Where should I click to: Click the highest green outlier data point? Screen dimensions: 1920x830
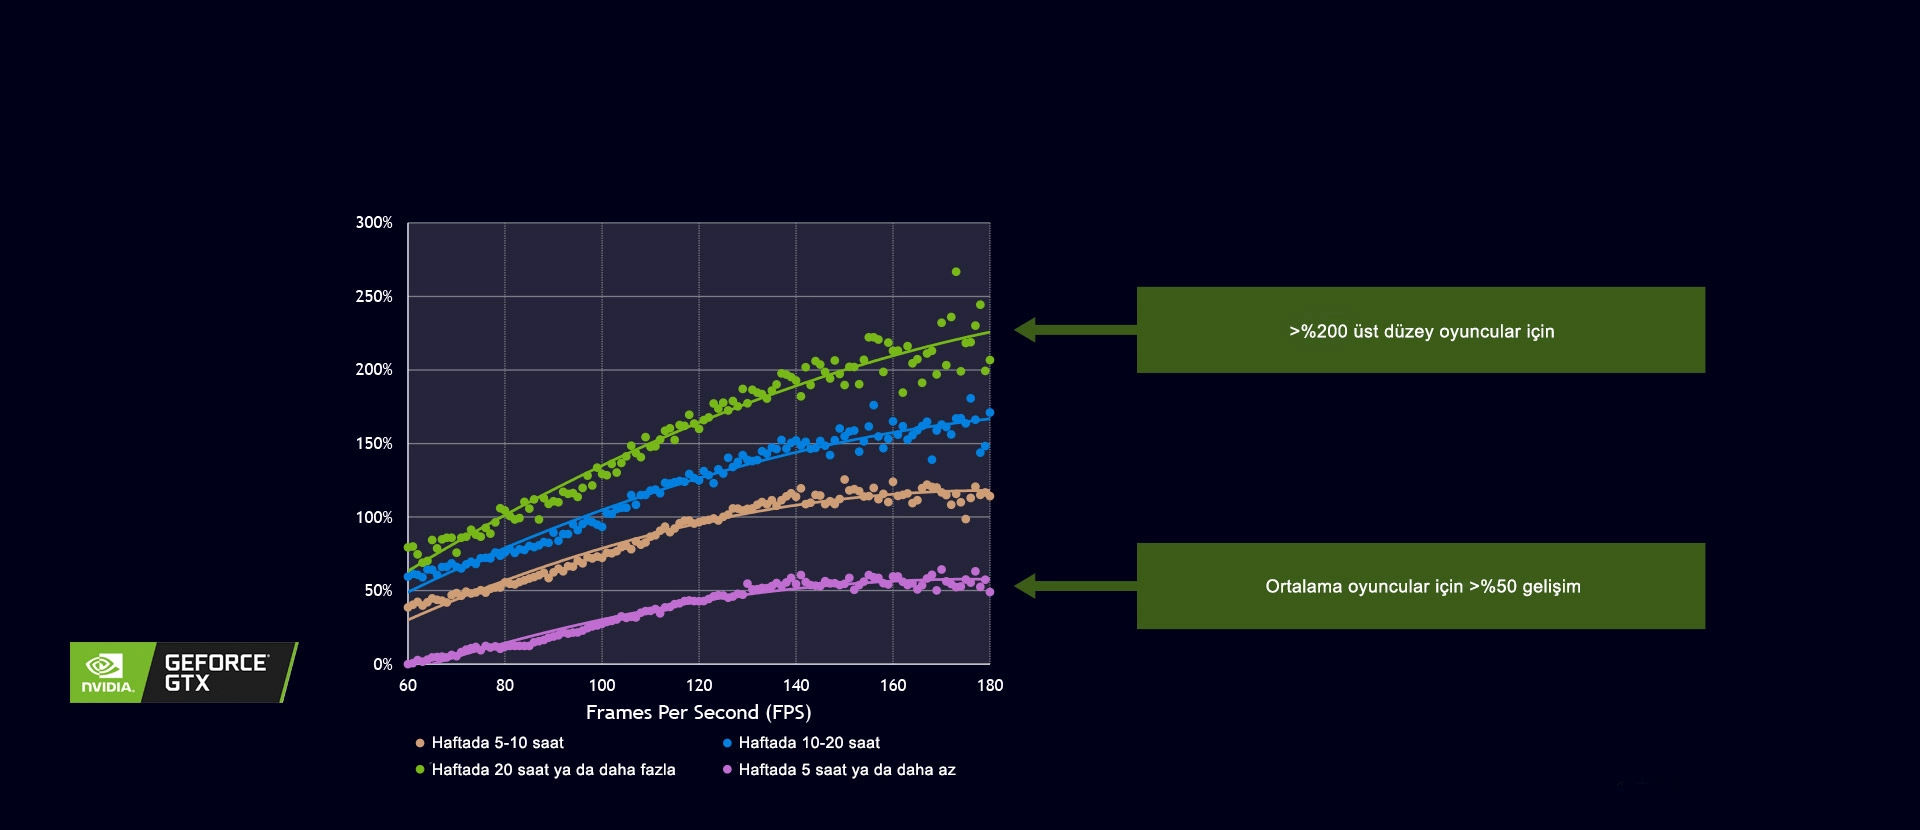coord(956,272)
